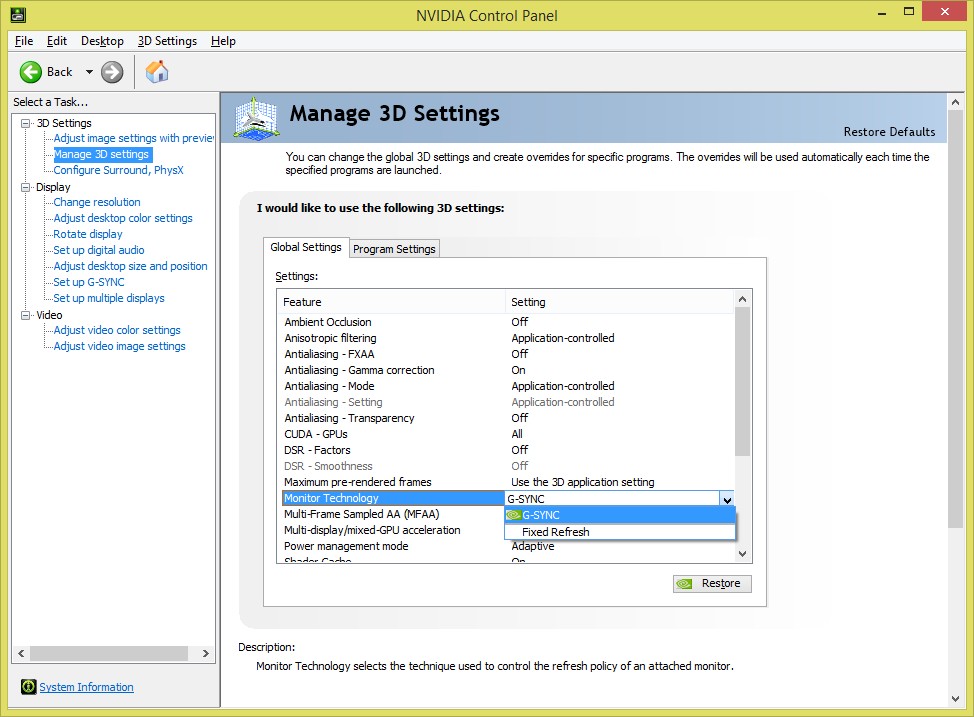This screenshot has width=974, height=717.
Task: Select the Maximum pre-rendered frames row
Action: tap(506, 482)
